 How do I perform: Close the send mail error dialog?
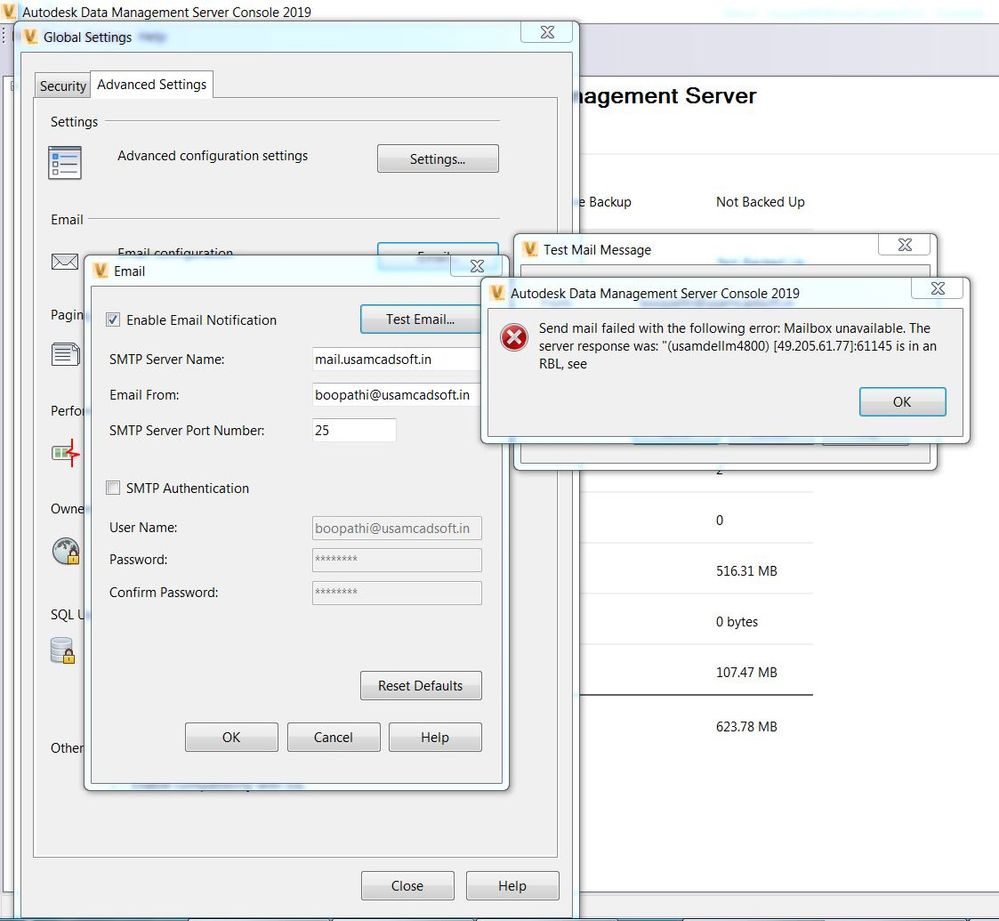(938, 288)
